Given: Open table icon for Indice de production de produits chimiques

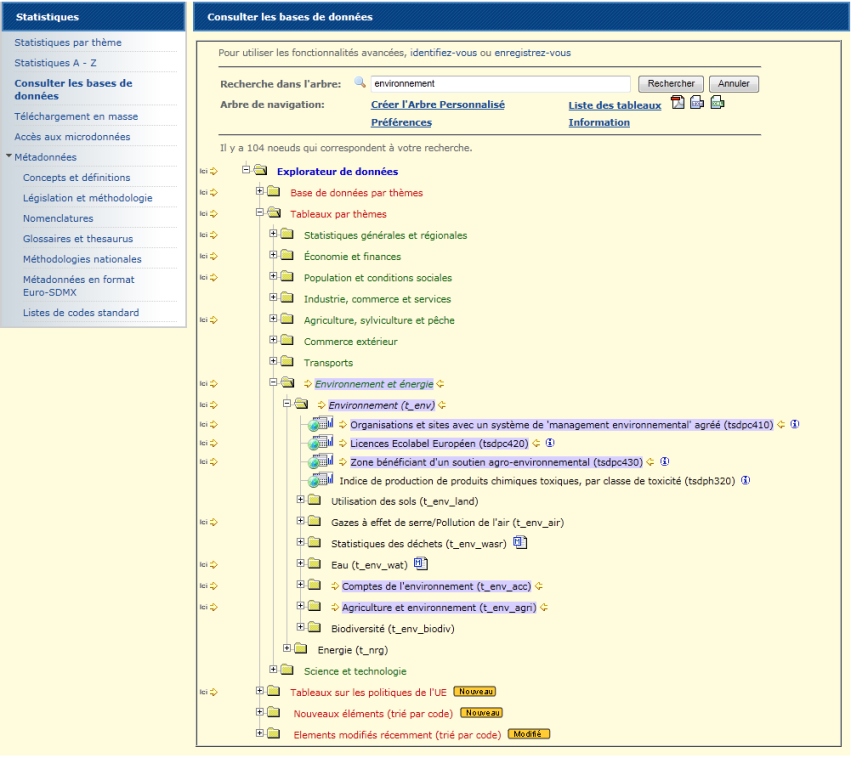Looking at the screenshot, I should click(321, 480).
